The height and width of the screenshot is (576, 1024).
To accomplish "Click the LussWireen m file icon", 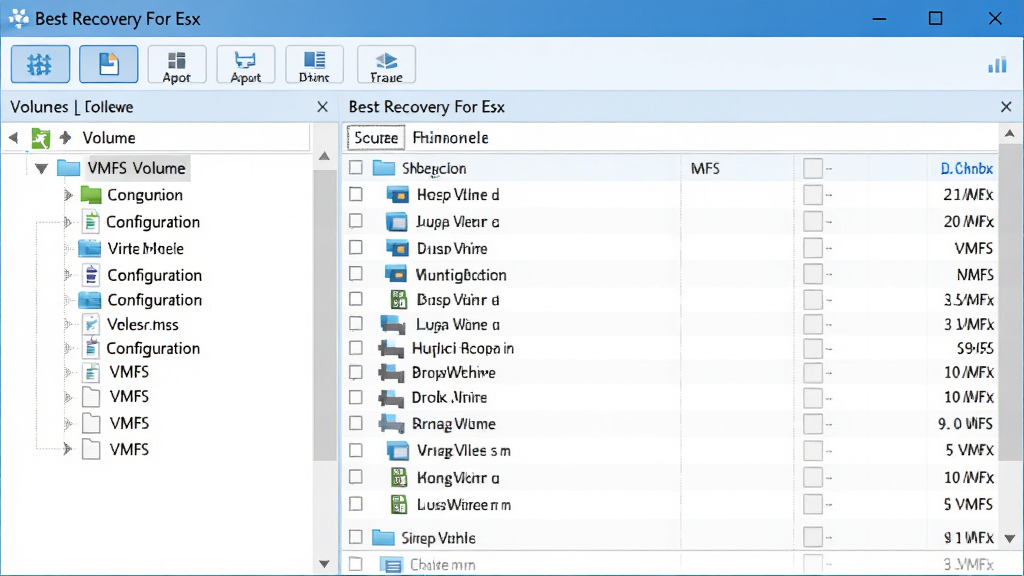I will click(398, 504).
